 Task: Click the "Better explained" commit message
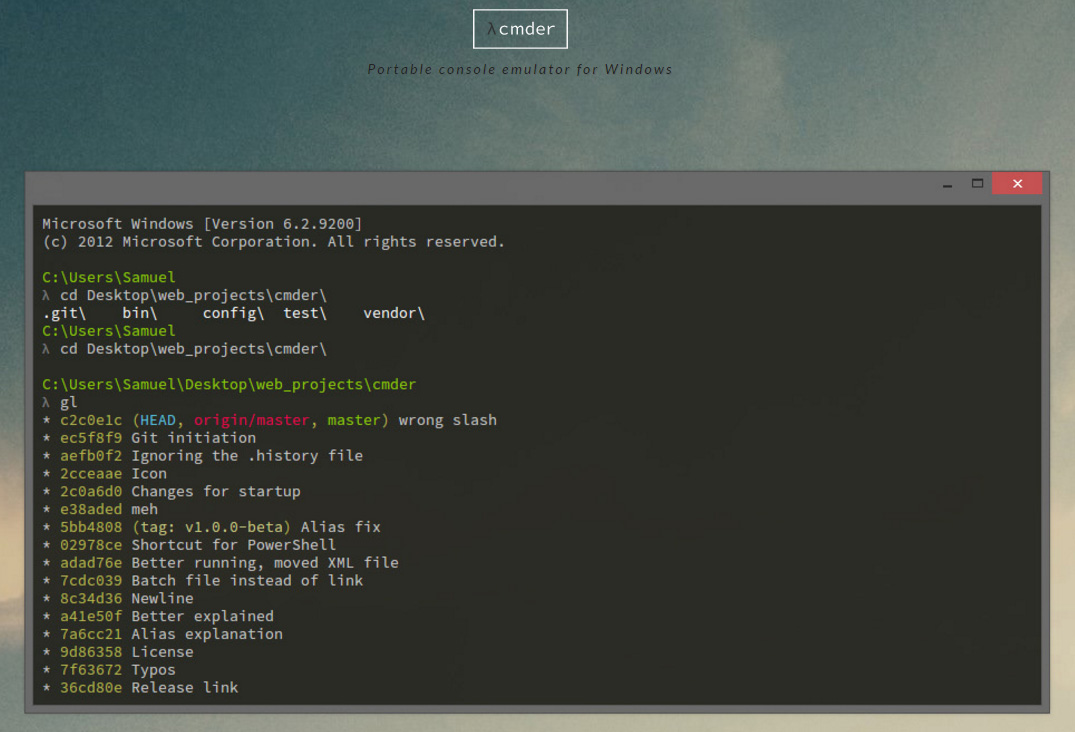tap(202, 616)
